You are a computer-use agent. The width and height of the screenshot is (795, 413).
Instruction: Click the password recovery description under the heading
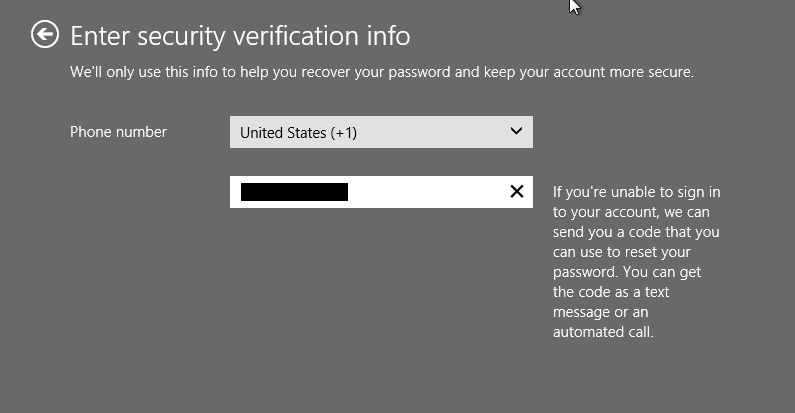click(x=381, y=72)
